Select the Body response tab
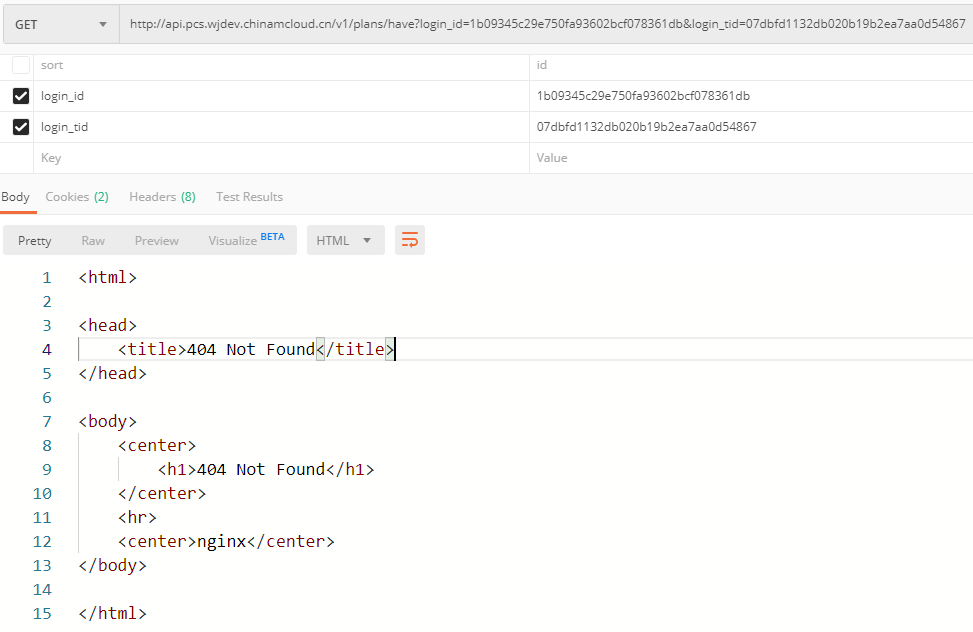973x632 pixels. click(15, 197)
